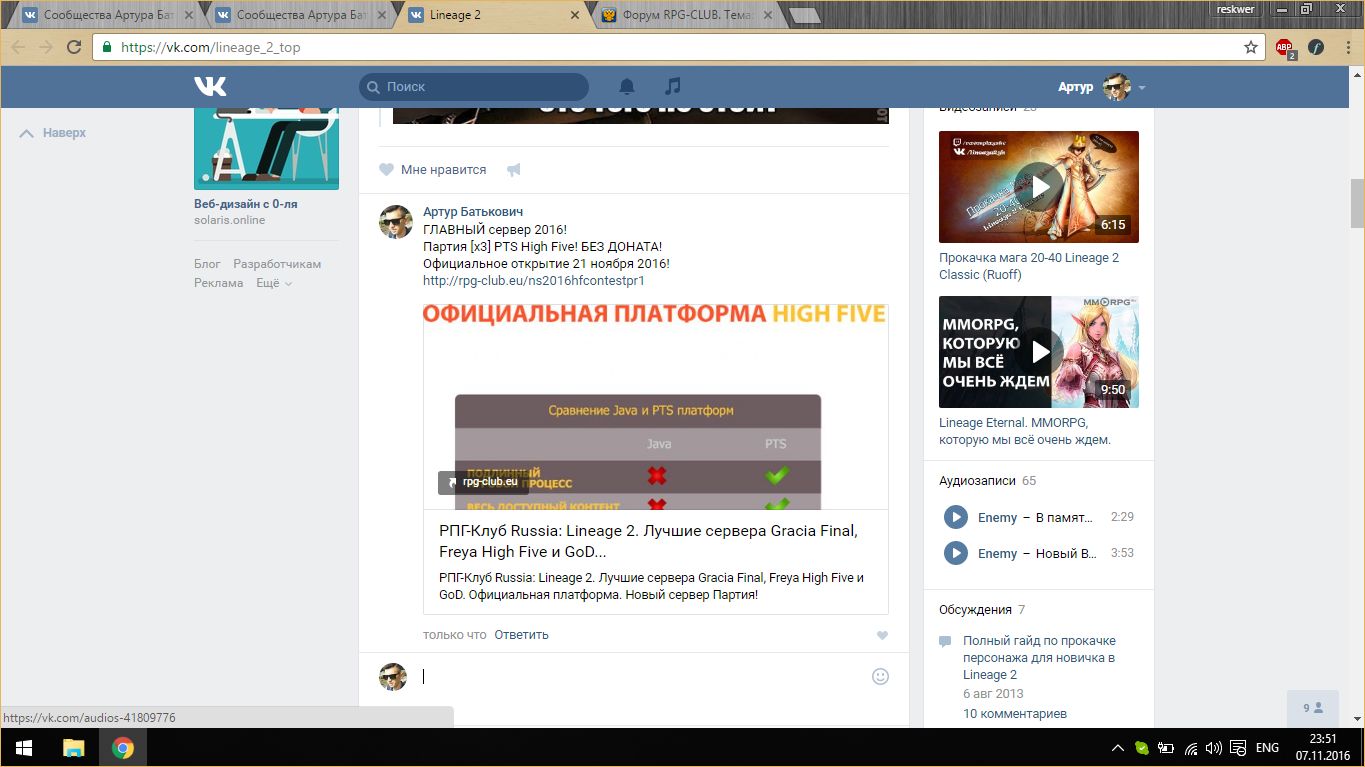Click the round f extension icon
This screenshot has width=1365, height=767.
point(1316,47)
